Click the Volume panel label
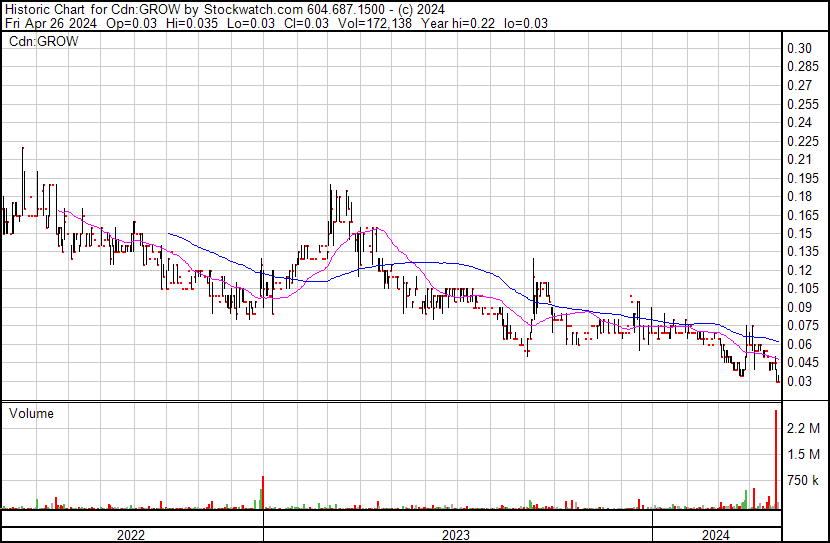The width and height of the screenshot is (830, 543). click(31, 413)
